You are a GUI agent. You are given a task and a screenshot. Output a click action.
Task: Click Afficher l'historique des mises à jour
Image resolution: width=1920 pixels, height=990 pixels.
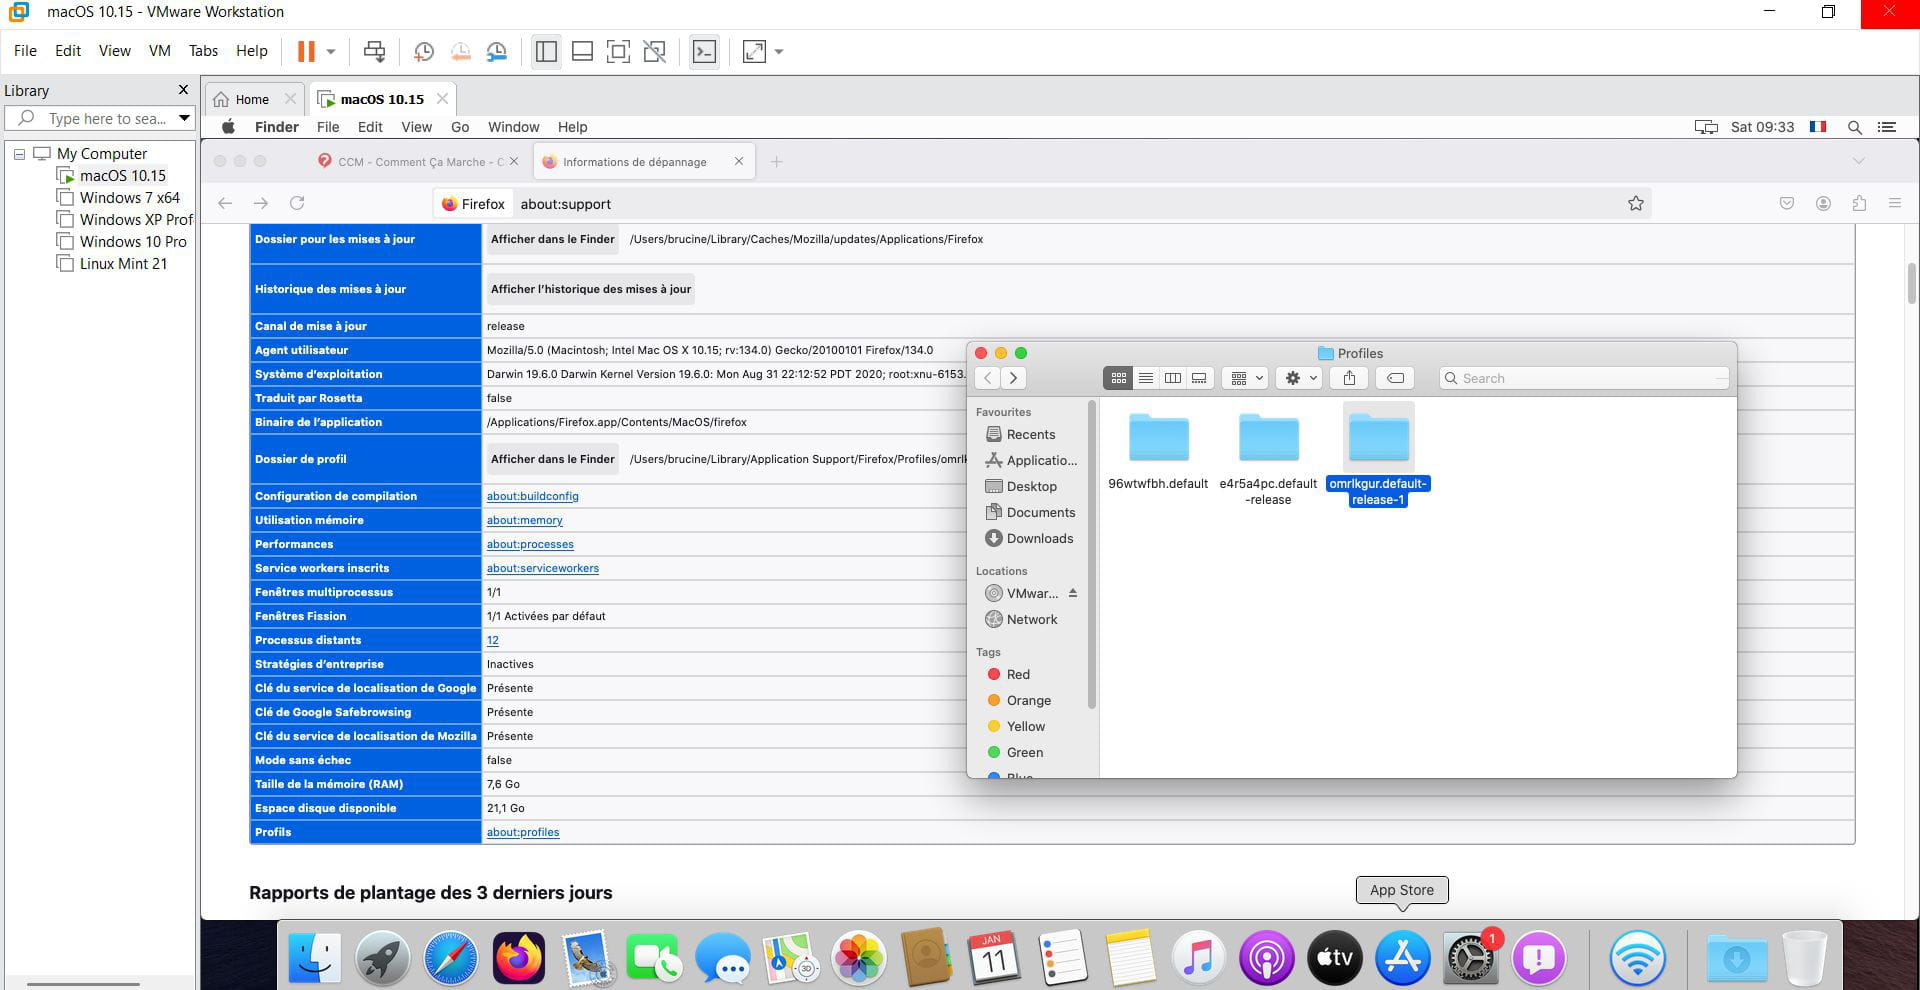(590, 289)
